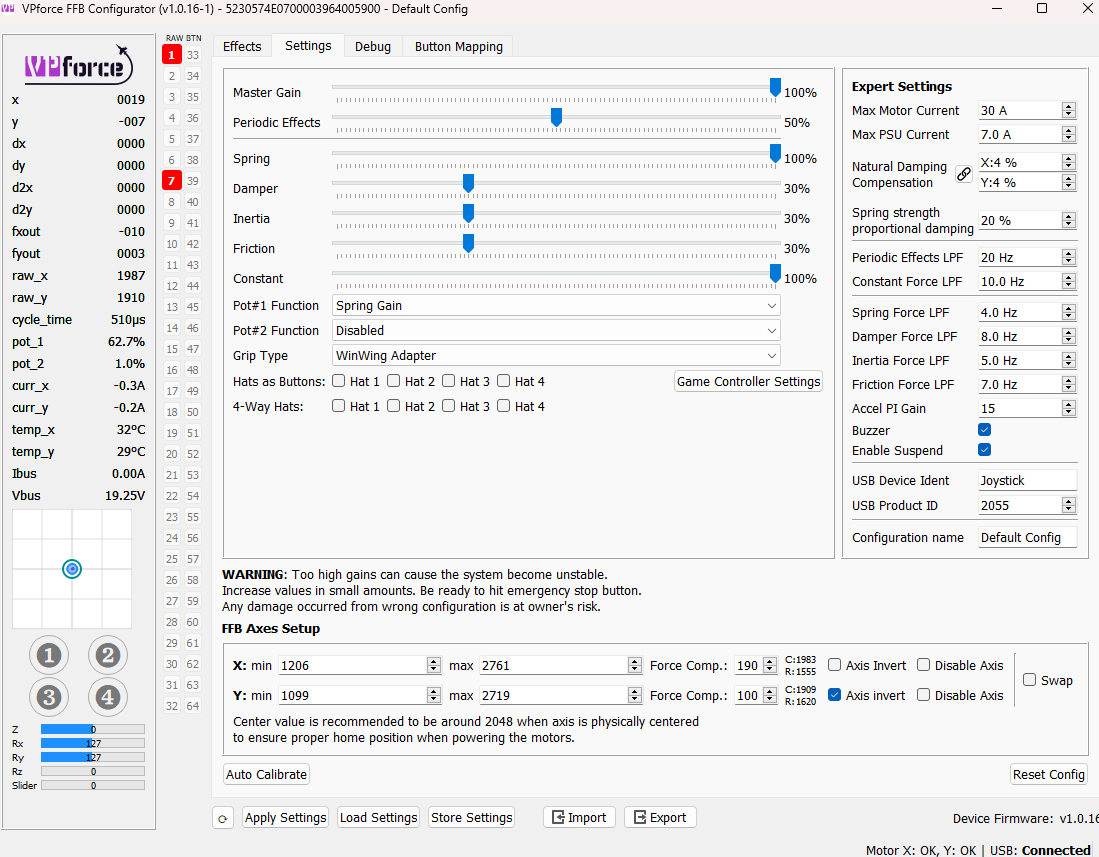Viewport: 1099px width, 857px height.
Task: Click the Damper slider handle
Action: (x=468, y=184)
